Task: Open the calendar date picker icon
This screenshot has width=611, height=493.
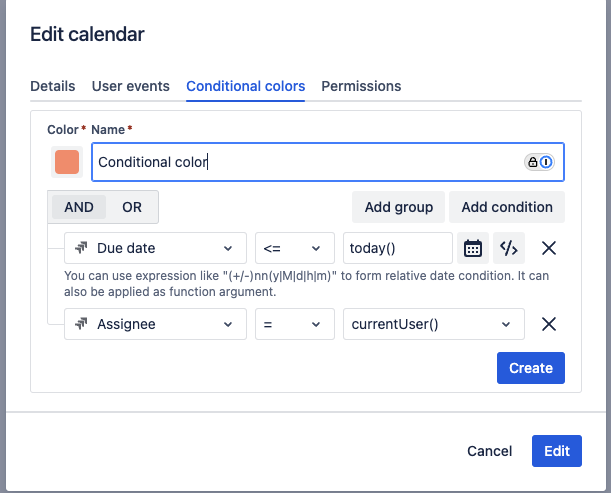Action: (x=473, y=248)
